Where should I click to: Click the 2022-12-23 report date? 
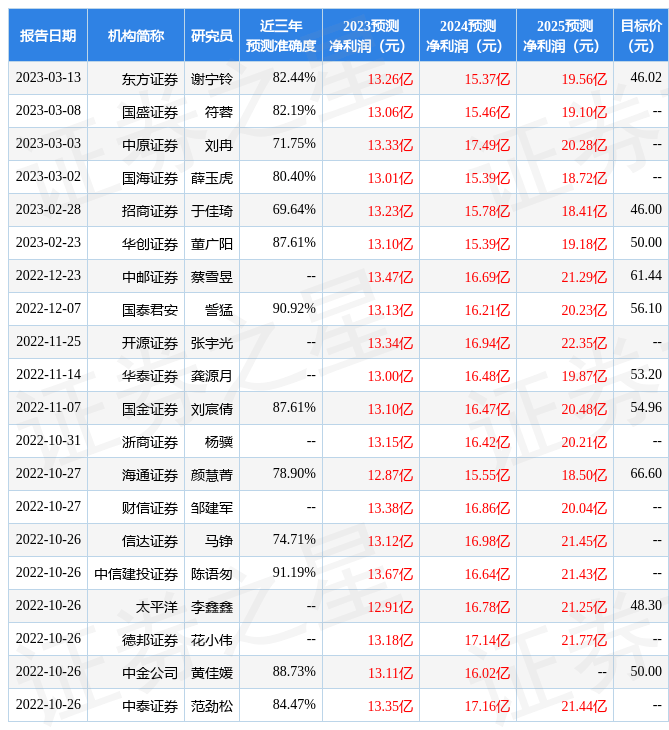click(x=48, y=276)
